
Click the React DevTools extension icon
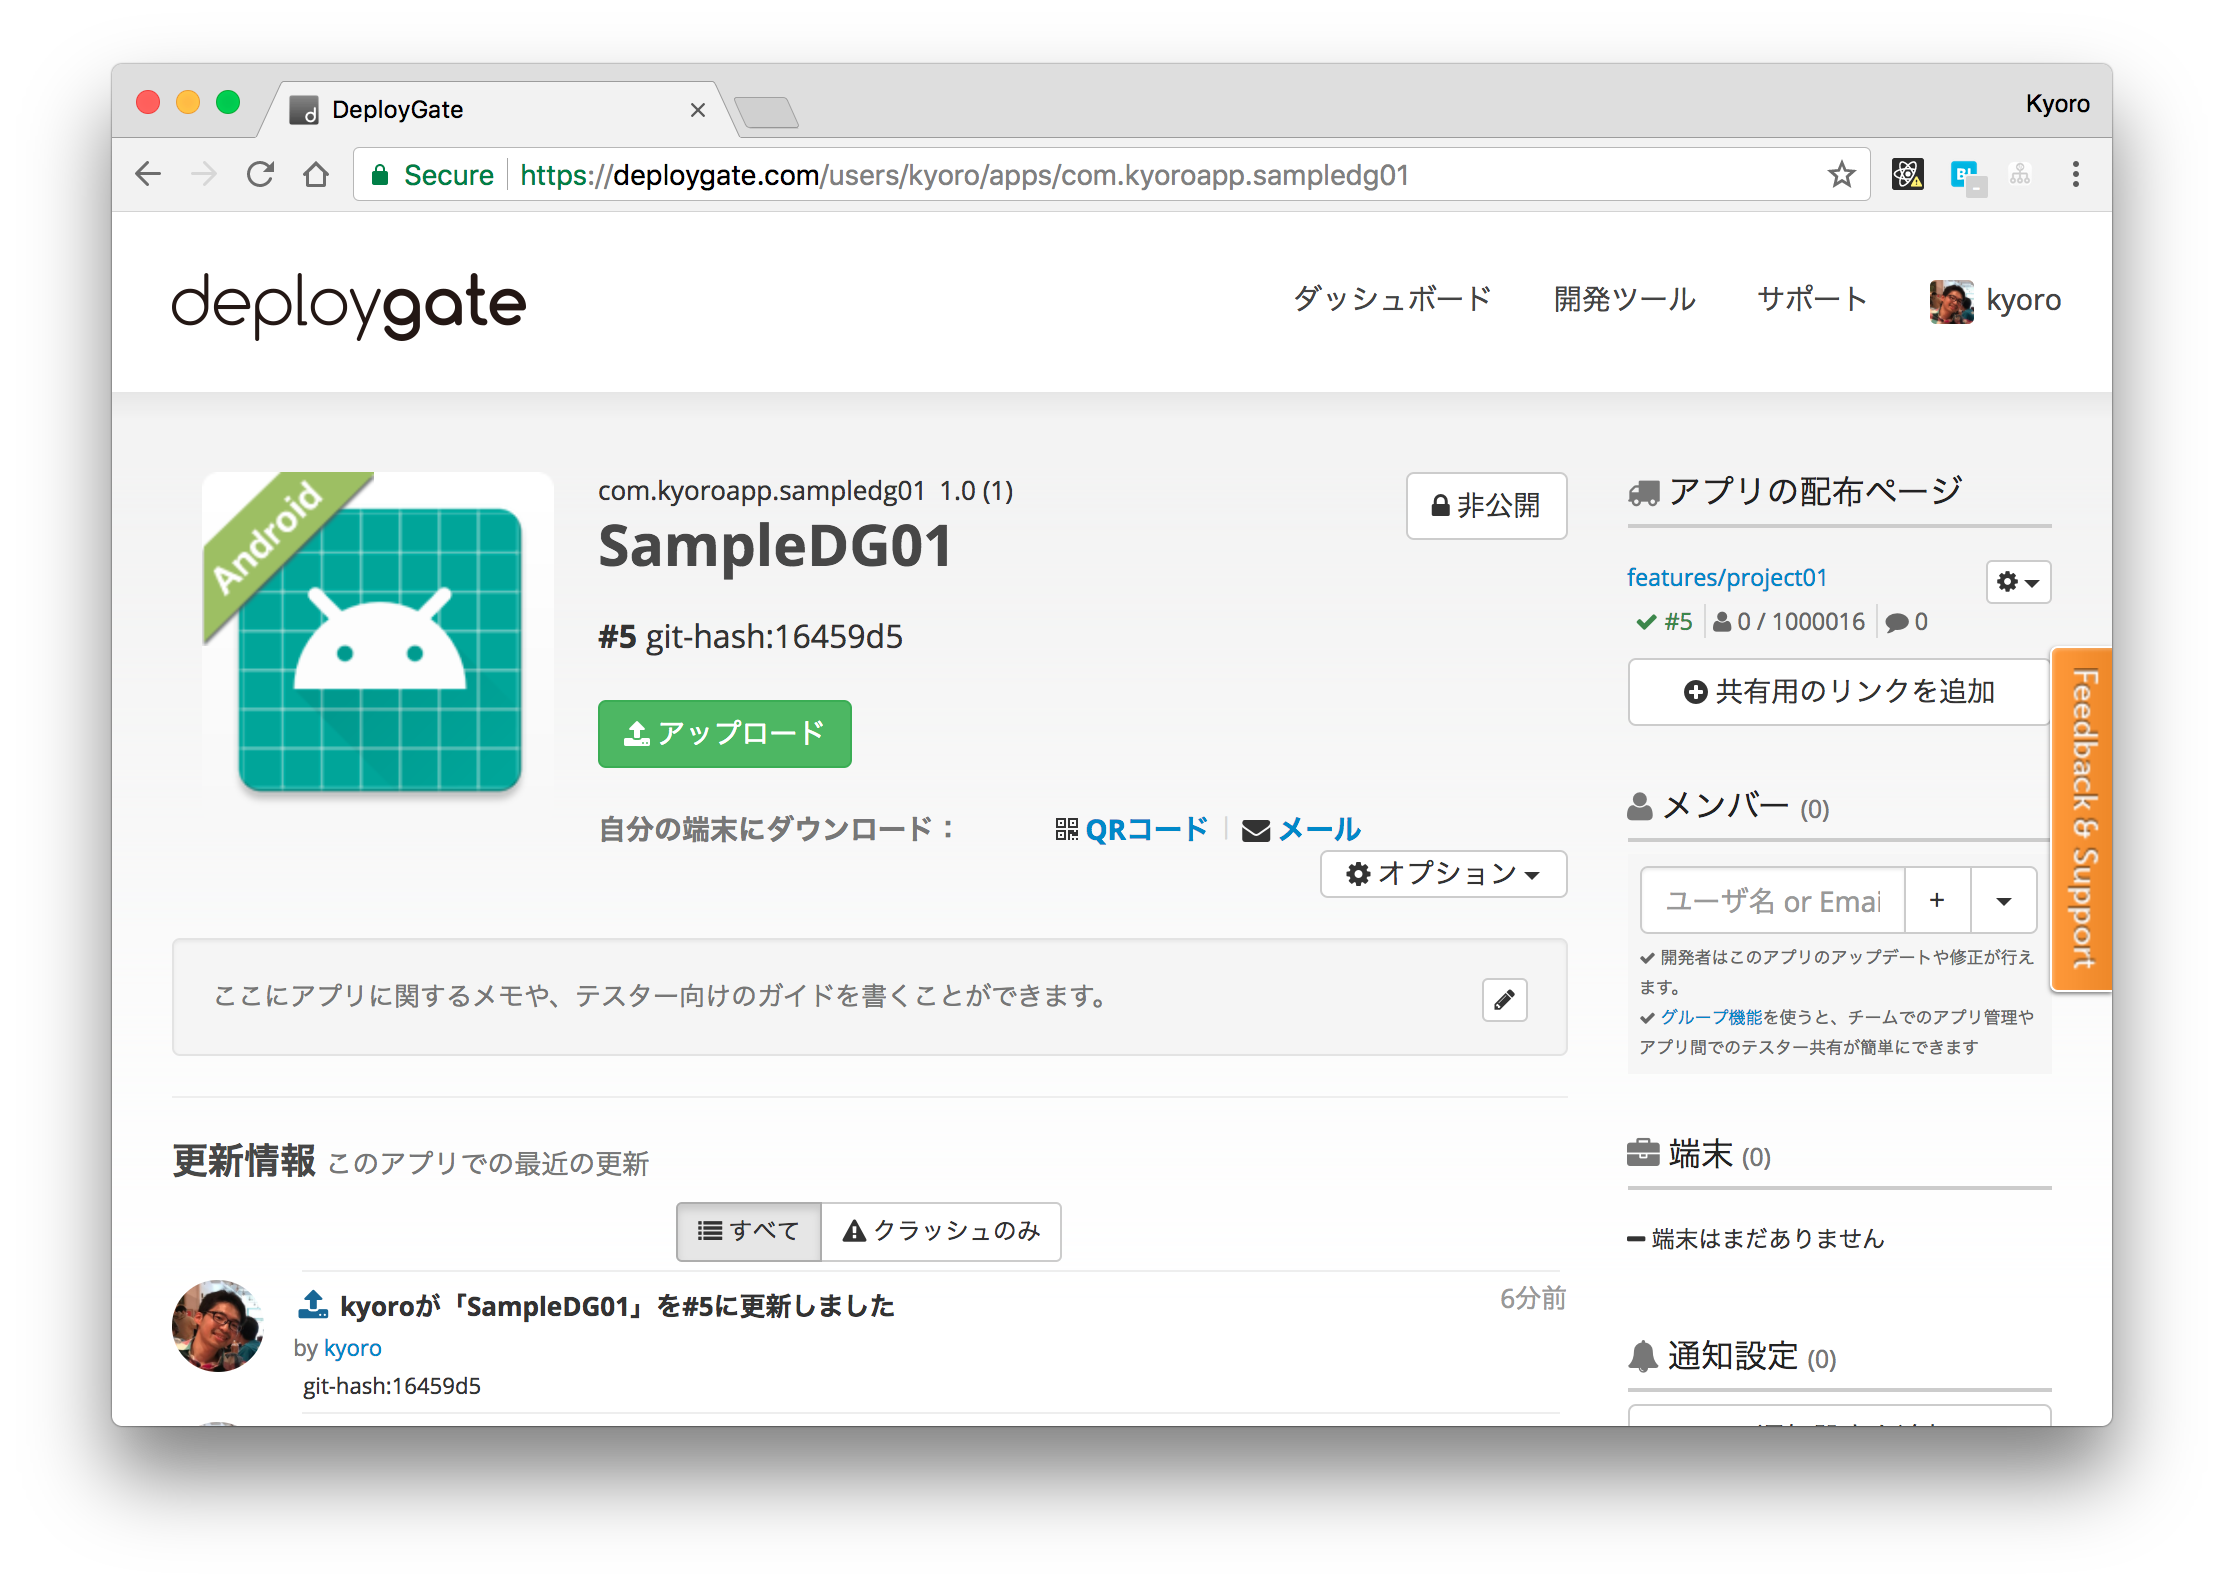(x=1908, y=174)
